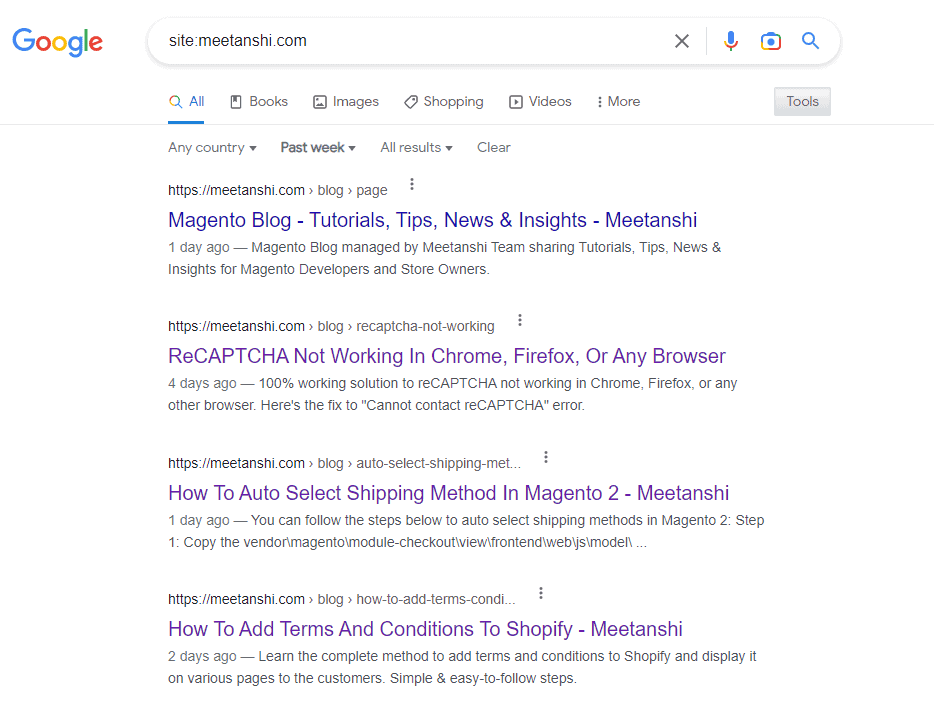This screenshot has height=710, width=934.
Task: Open ReCAPTCHA Not Working result link
Action: click(447, 356)
